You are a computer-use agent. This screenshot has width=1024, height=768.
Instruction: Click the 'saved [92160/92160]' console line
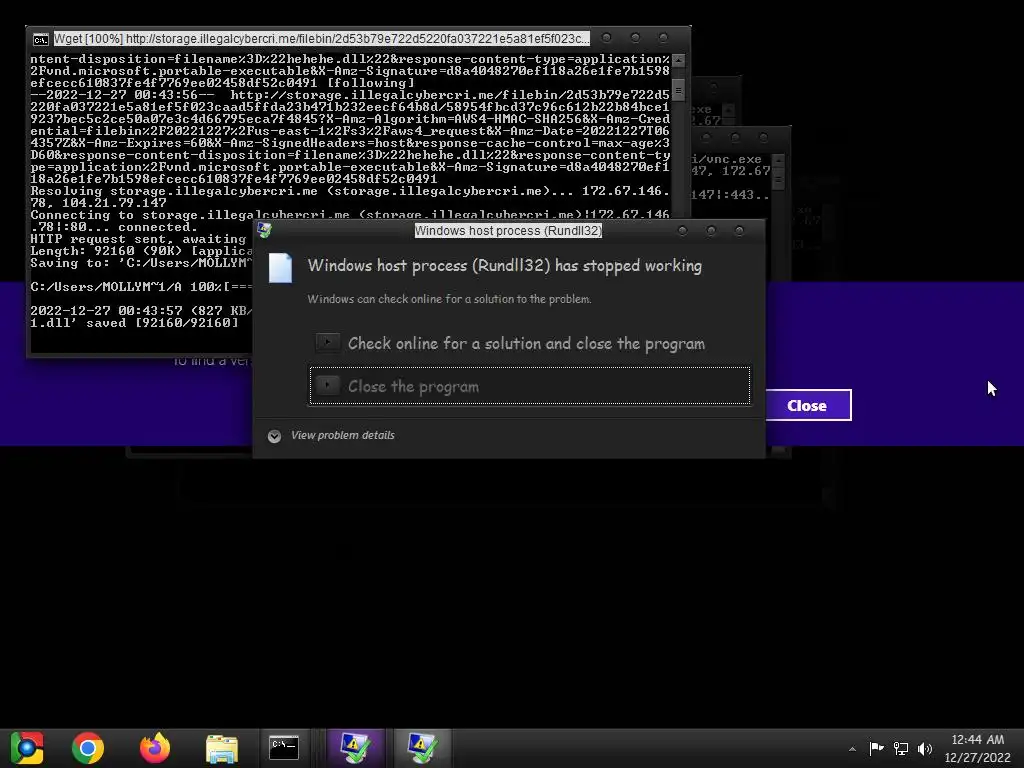pyautogui.click(x=135, y=323)
